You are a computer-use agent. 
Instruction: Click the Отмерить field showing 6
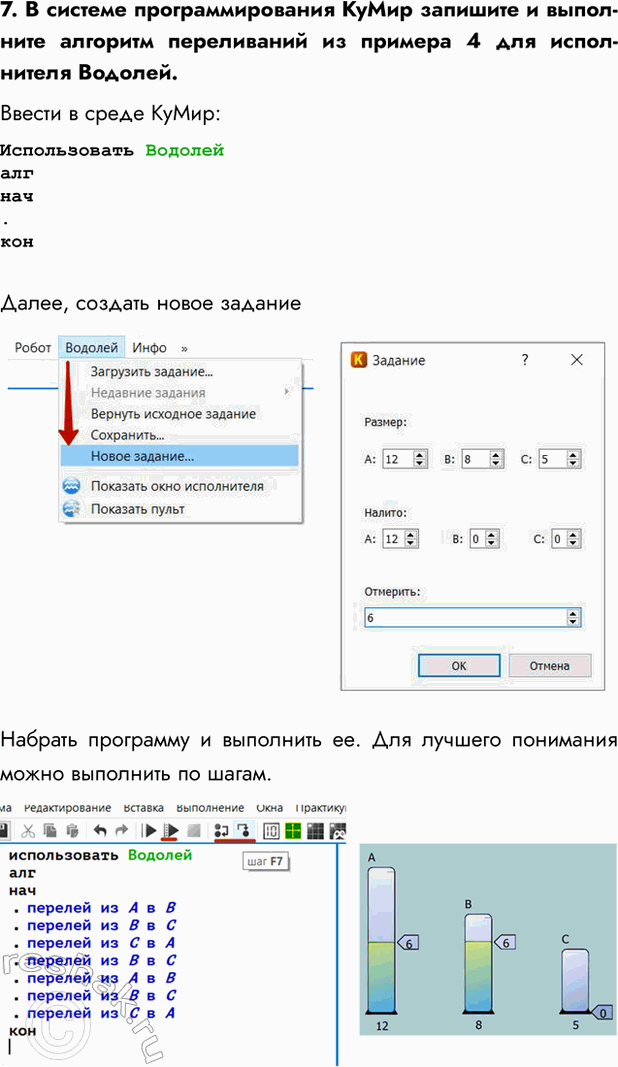(472, 618)
